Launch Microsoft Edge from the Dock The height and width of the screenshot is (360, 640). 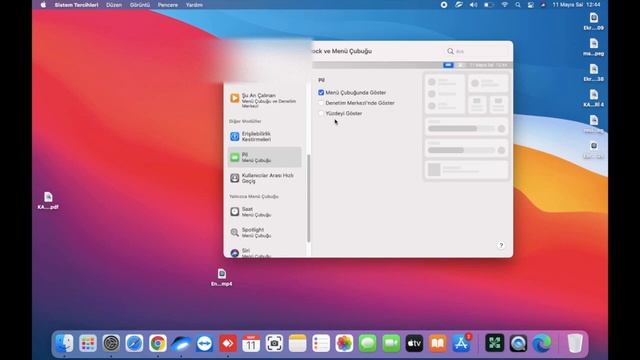pos(541,343)
